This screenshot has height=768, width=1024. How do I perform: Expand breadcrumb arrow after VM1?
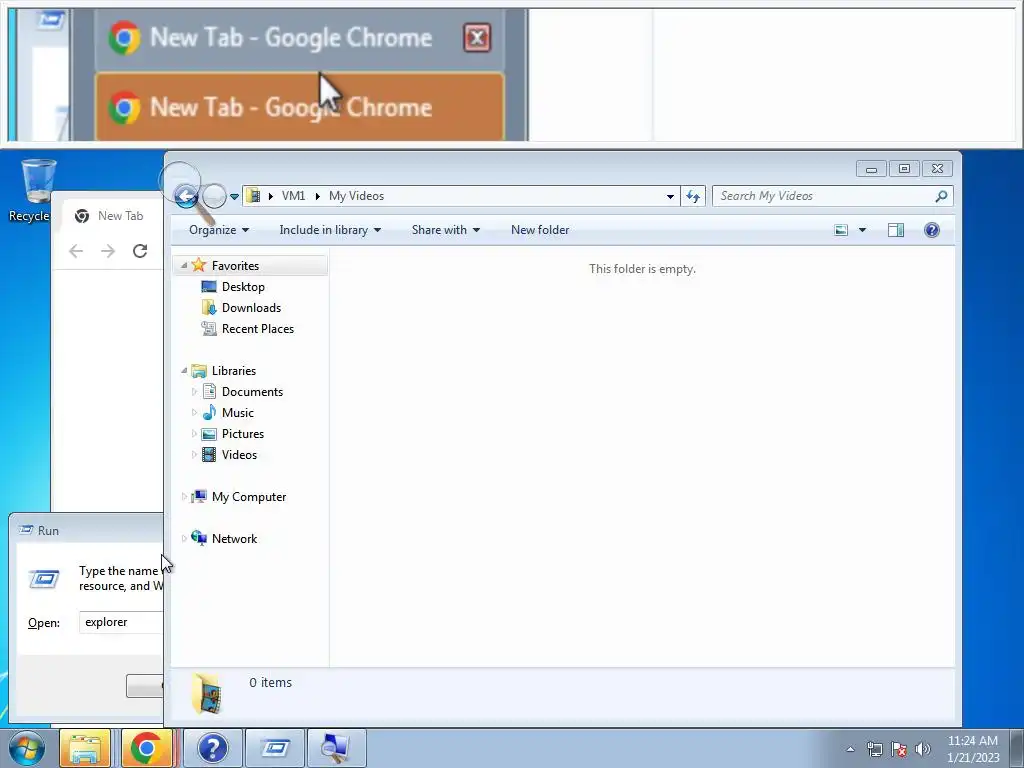(x=317, y=196)
